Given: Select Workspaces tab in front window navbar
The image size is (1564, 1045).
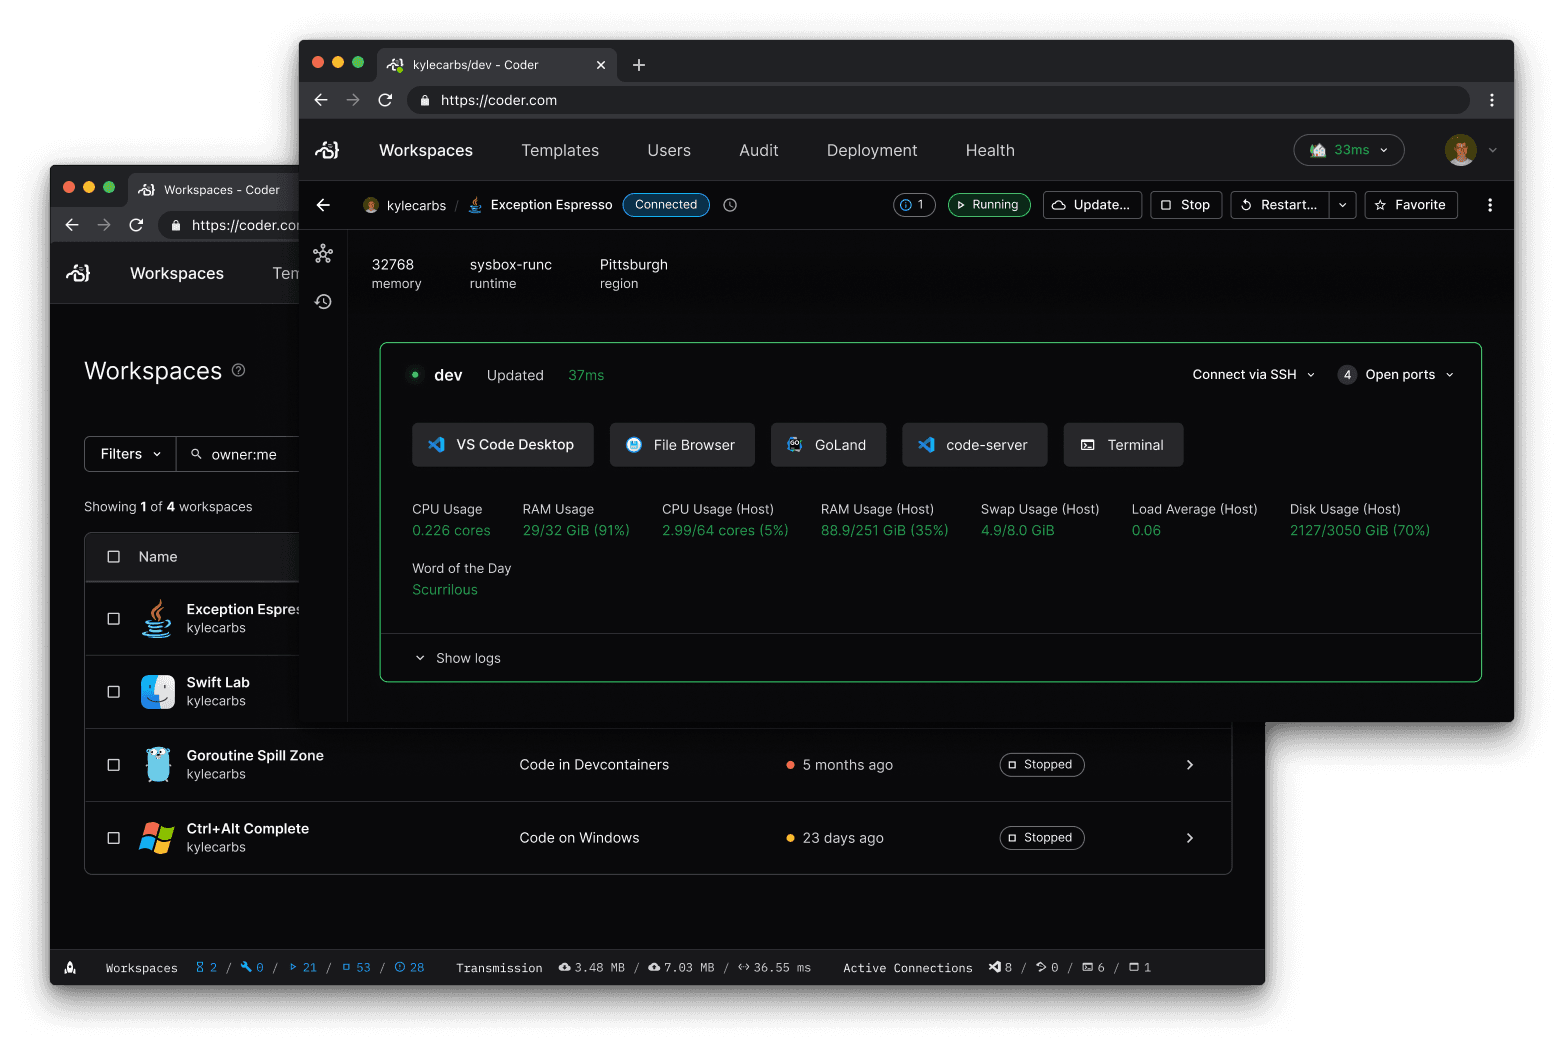Looking at the screenshot, I should (x=426, y=150).
